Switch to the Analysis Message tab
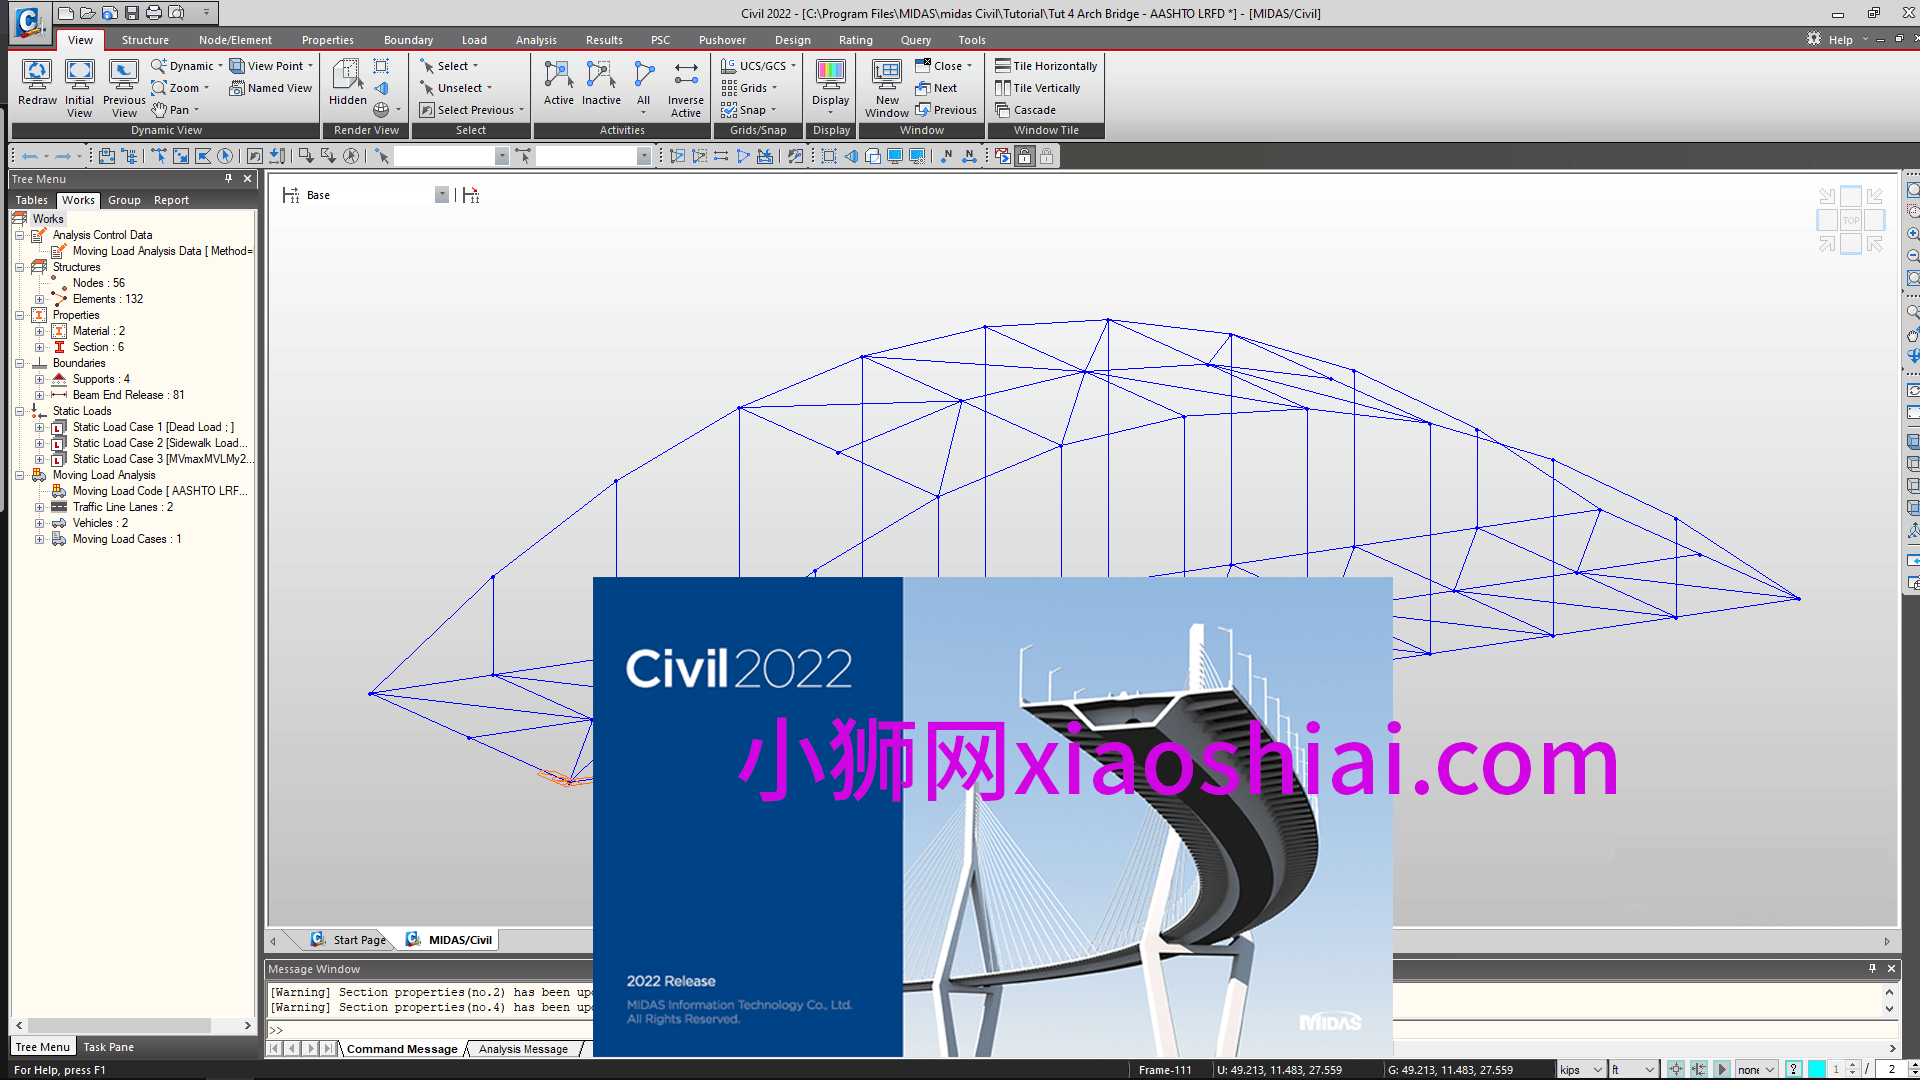 [x=522, y=1048]
